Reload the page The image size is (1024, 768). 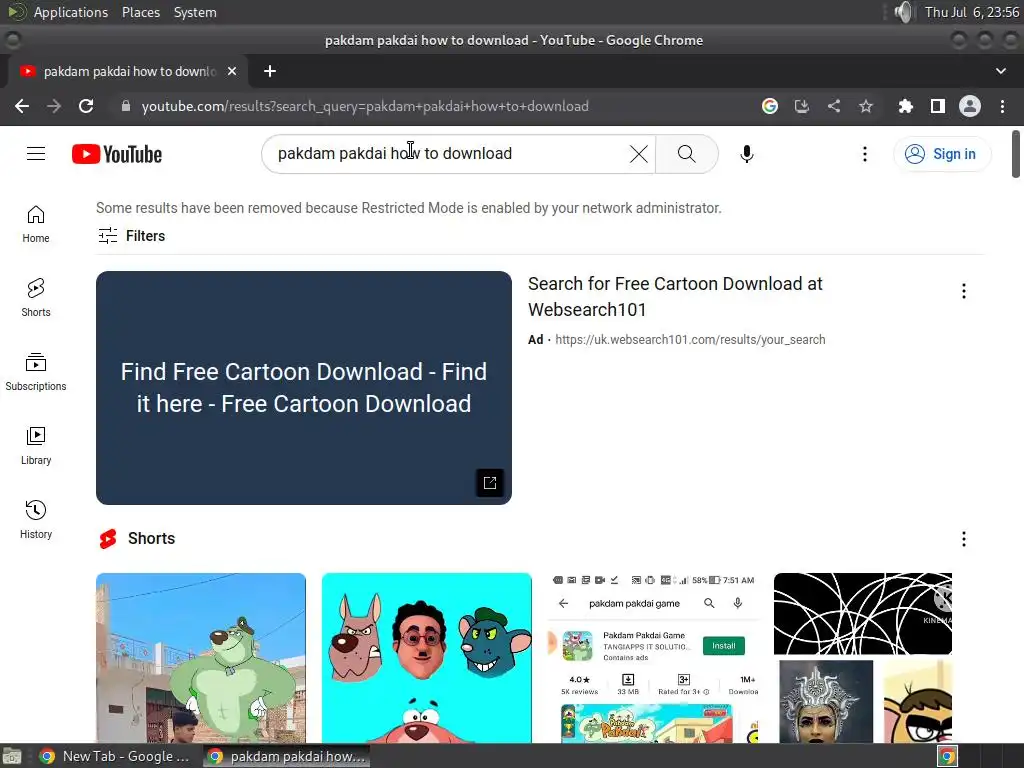(86, 106)
